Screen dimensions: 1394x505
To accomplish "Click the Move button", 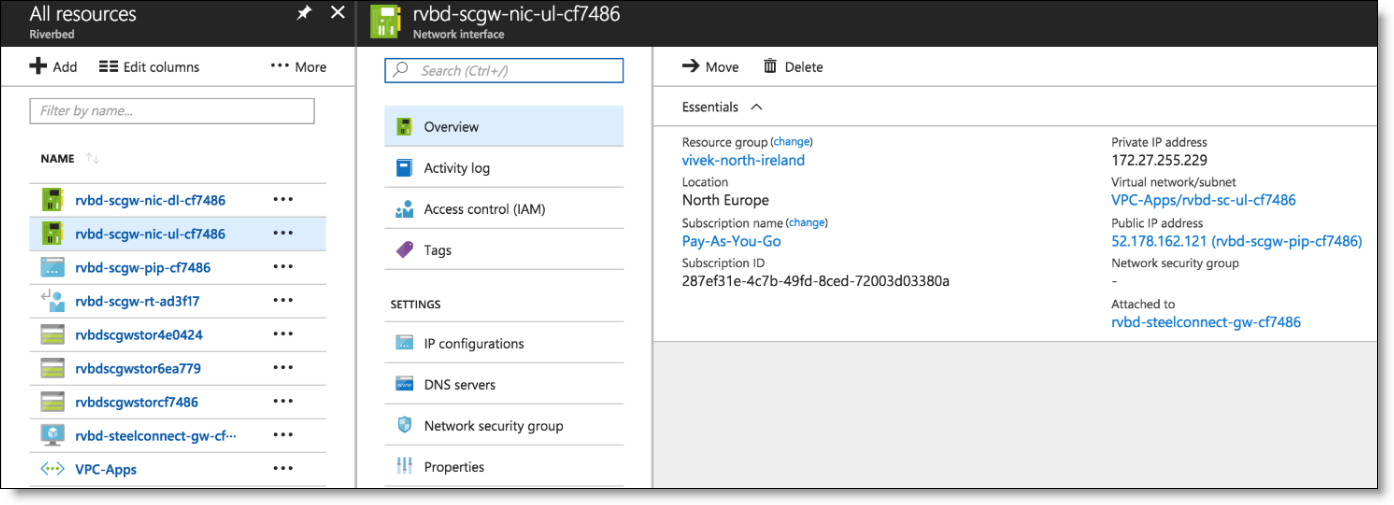I will coord(710,67).
